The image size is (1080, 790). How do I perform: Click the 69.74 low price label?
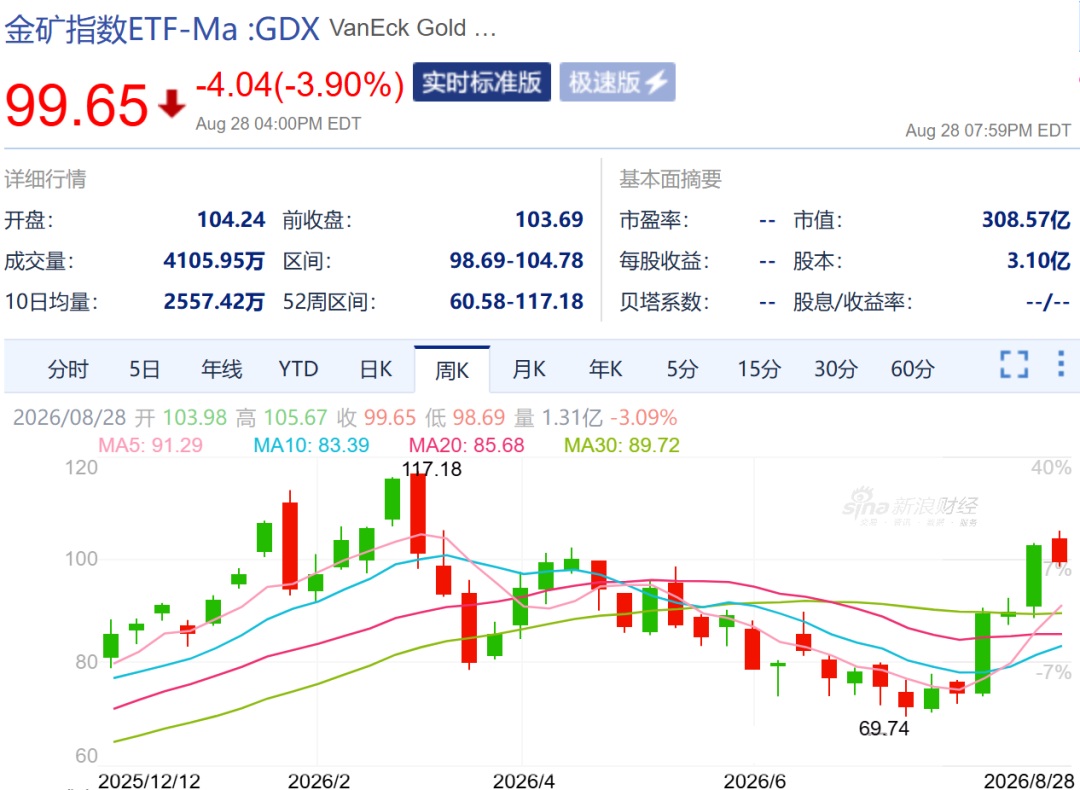[x=884, y=728]
